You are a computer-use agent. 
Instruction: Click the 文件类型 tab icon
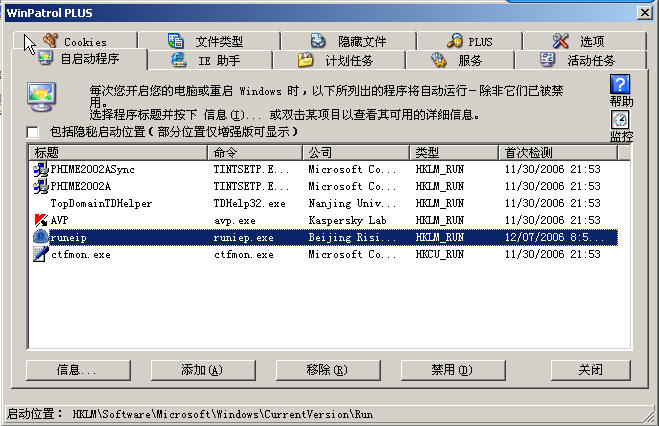click(175, 41)
